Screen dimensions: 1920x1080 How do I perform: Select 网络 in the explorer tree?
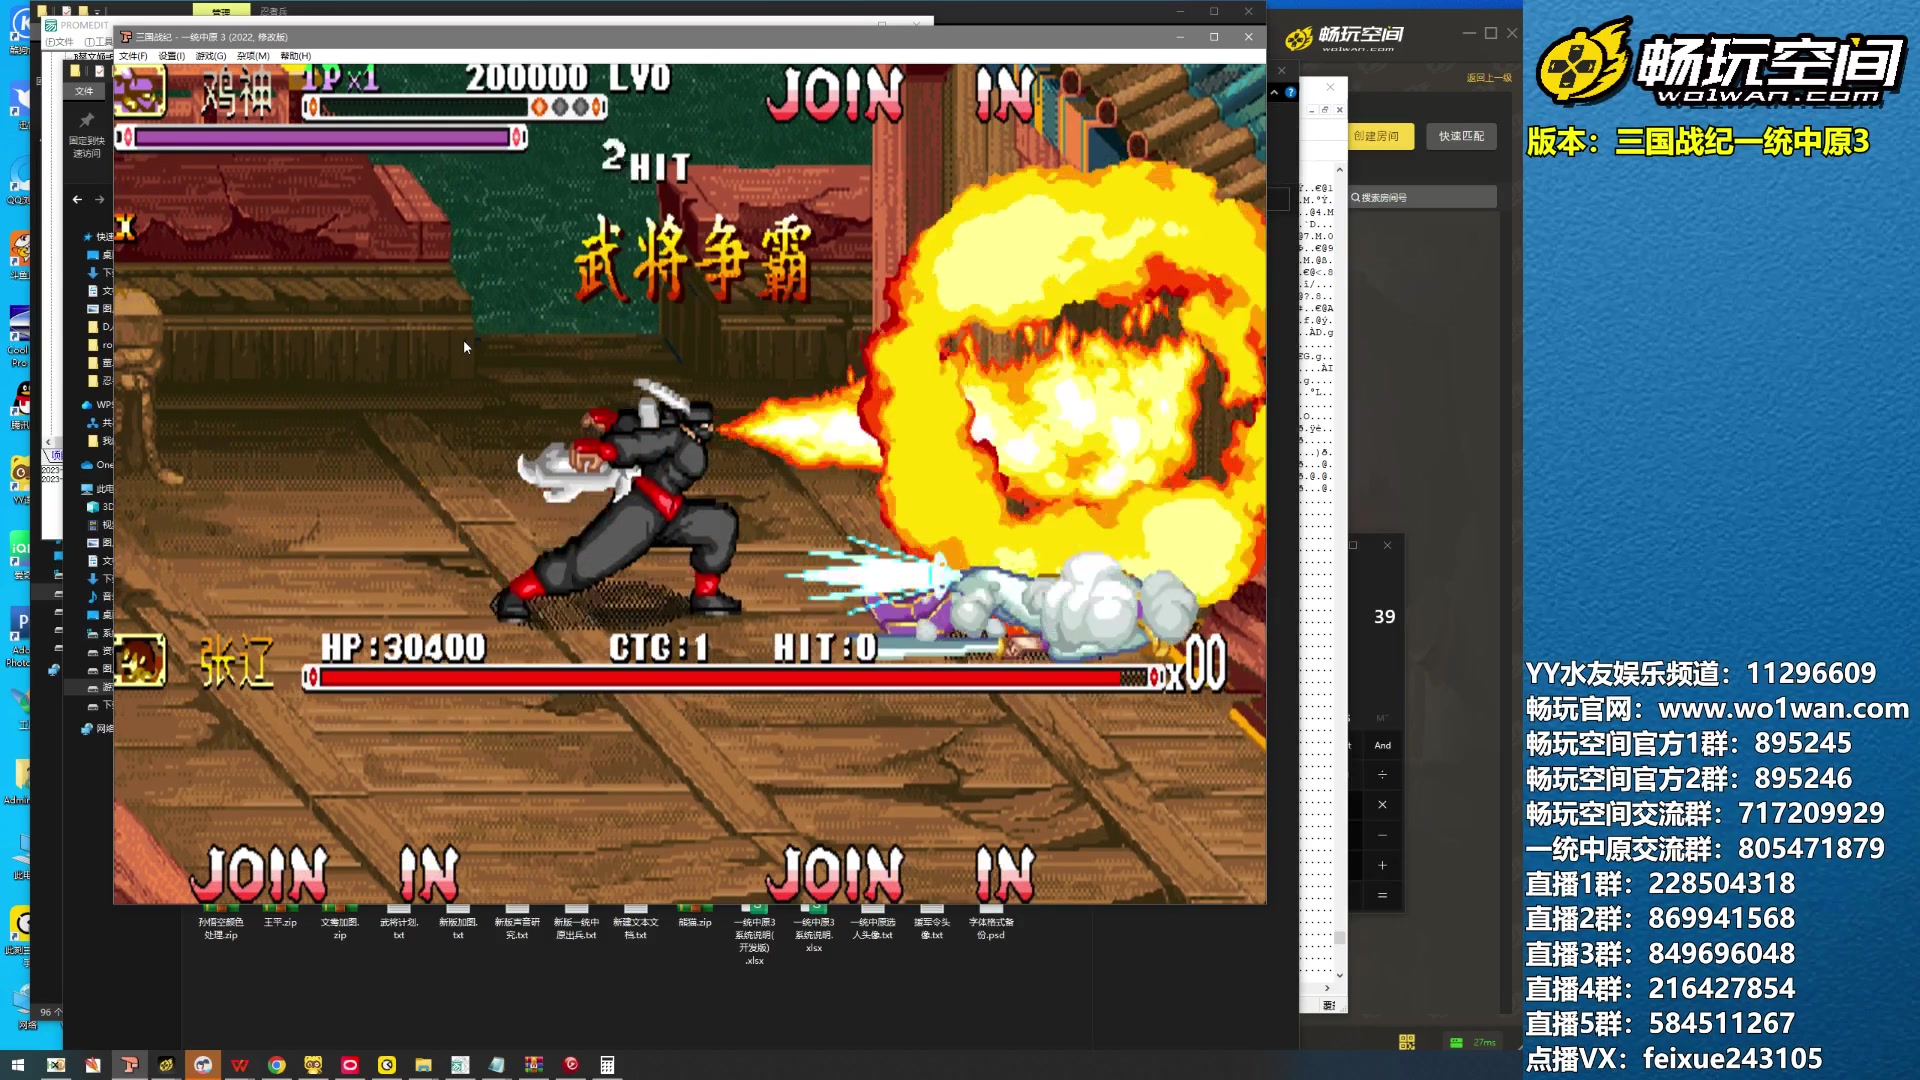click(97, 729)
